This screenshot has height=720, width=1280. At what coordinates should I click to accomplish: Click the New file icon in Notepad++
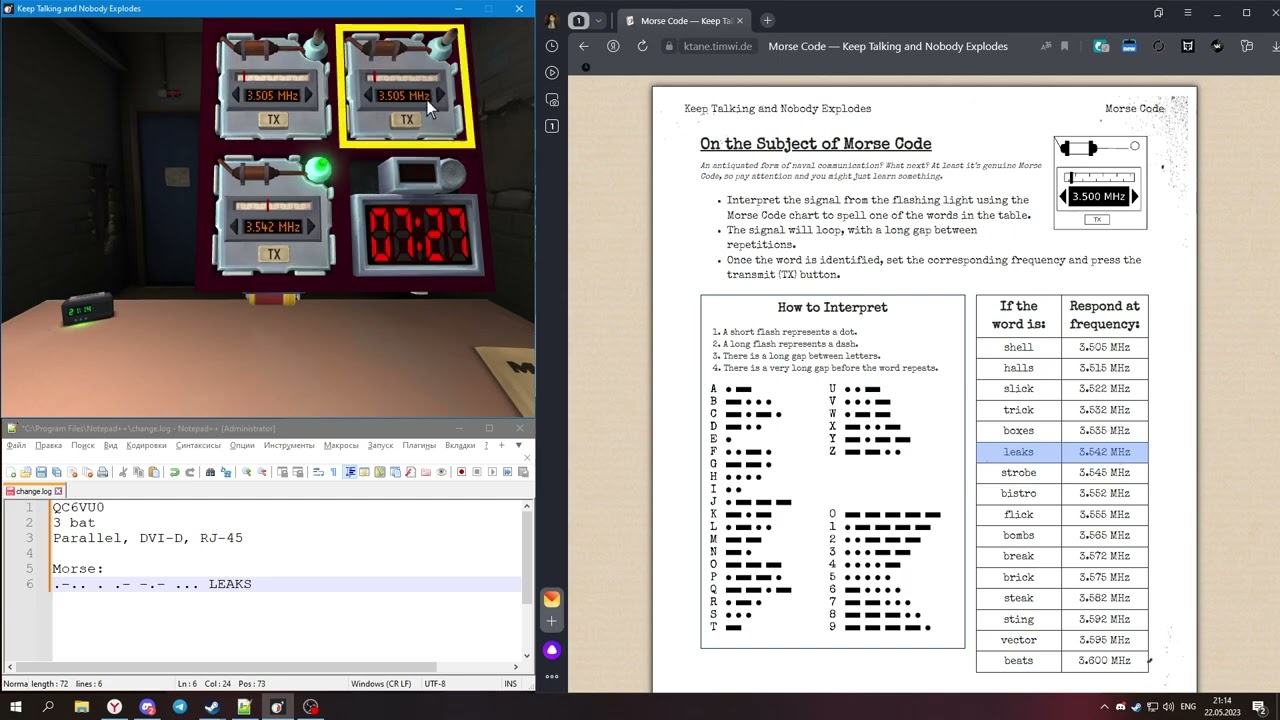(x=11, y=472)
